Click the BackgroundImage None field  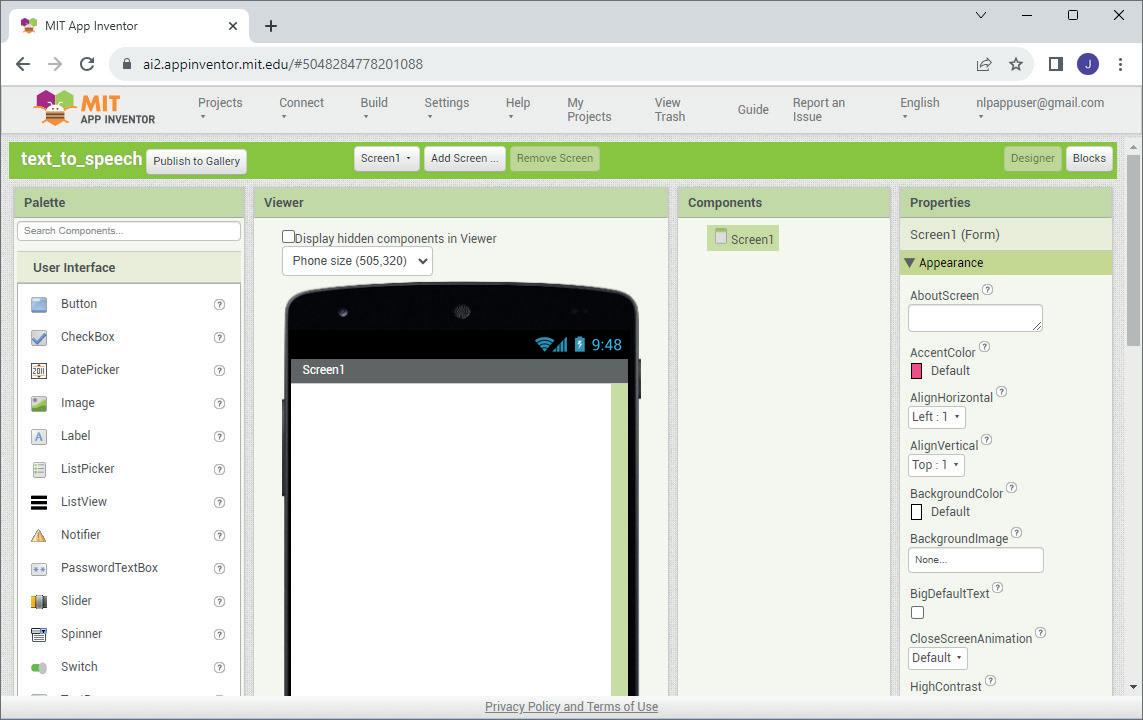[x=975, y=560]
